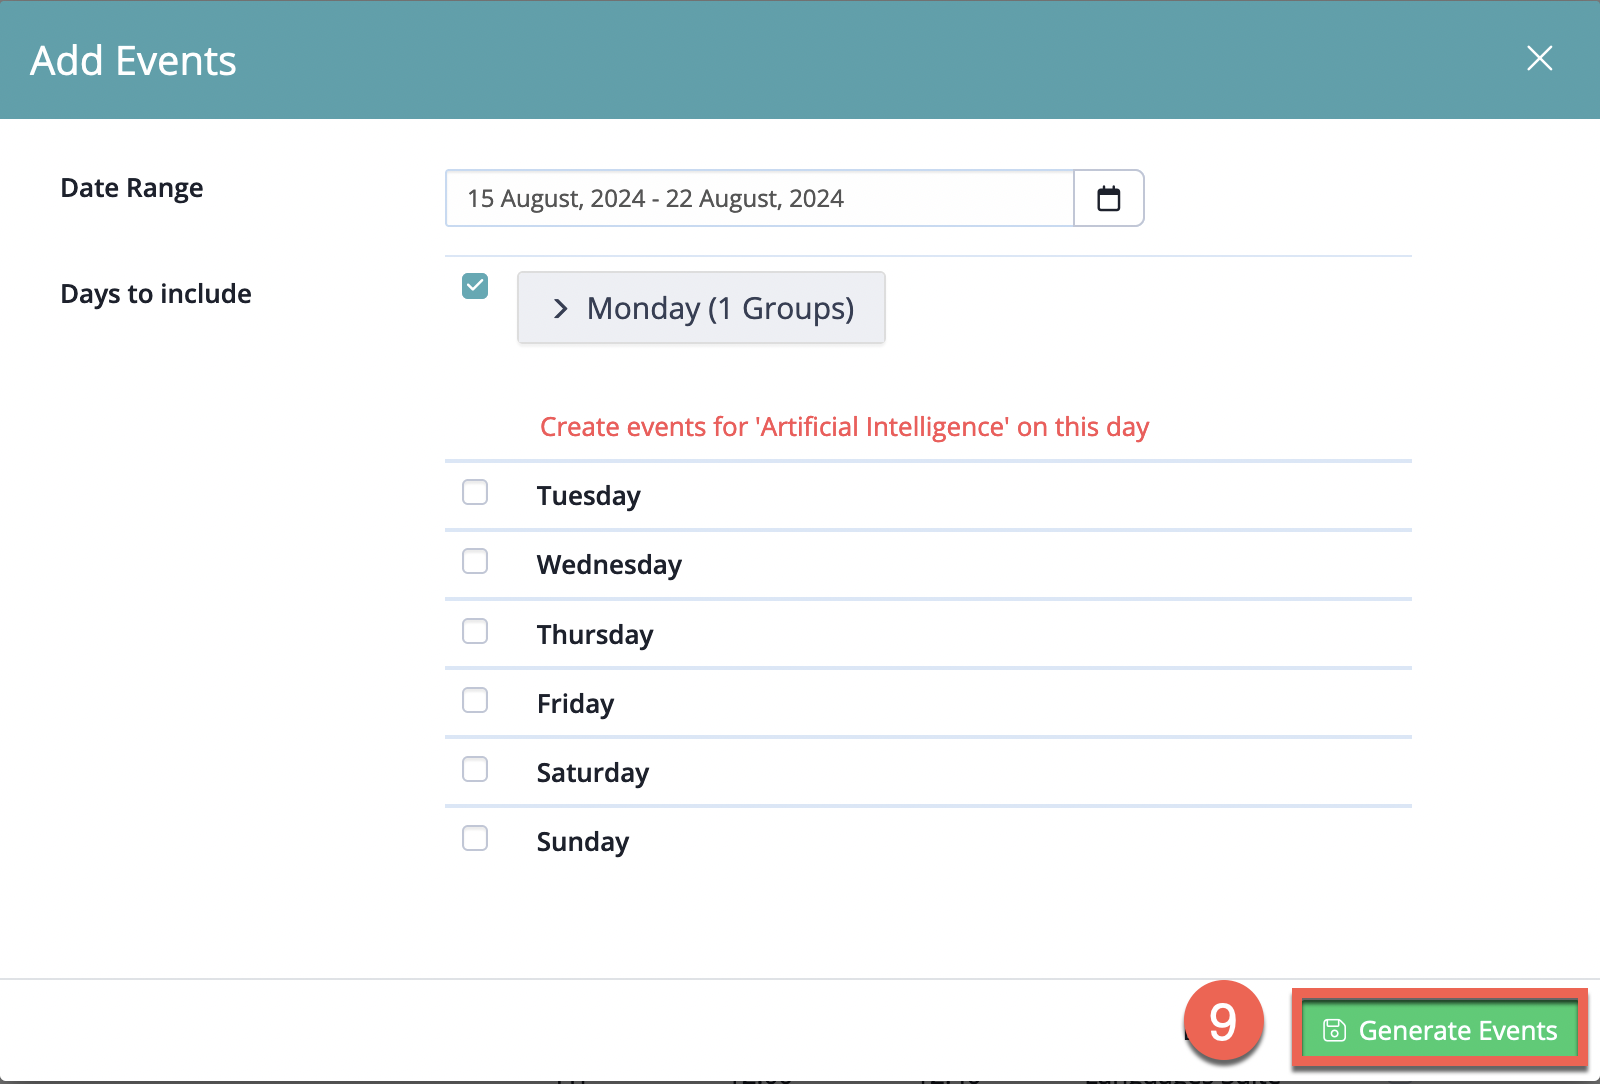The width and height of the screenshot is (1600, 1084).
Task: Enable the Tuesday checkbox
Action: tap(475, 493)
